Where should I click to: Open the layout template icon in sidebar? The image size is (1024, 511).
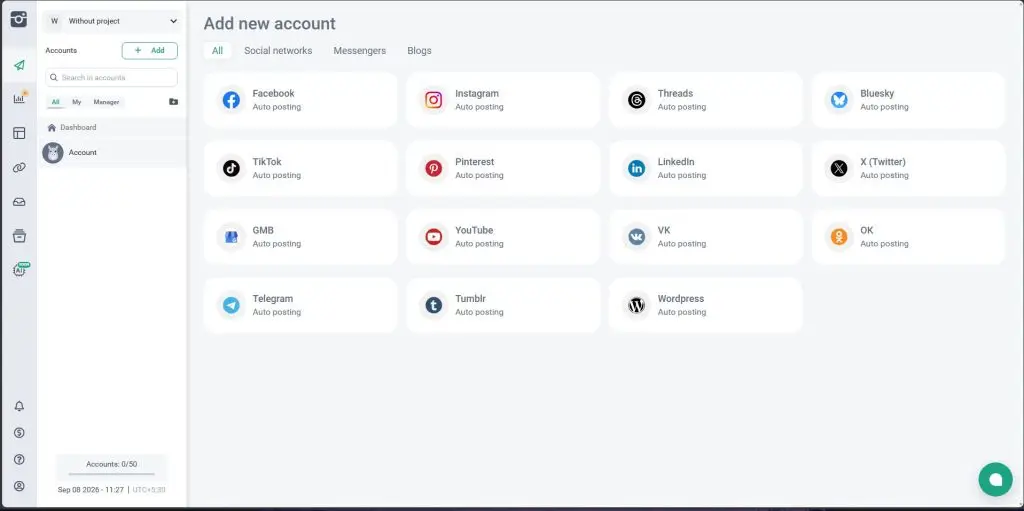coord(19,133)
